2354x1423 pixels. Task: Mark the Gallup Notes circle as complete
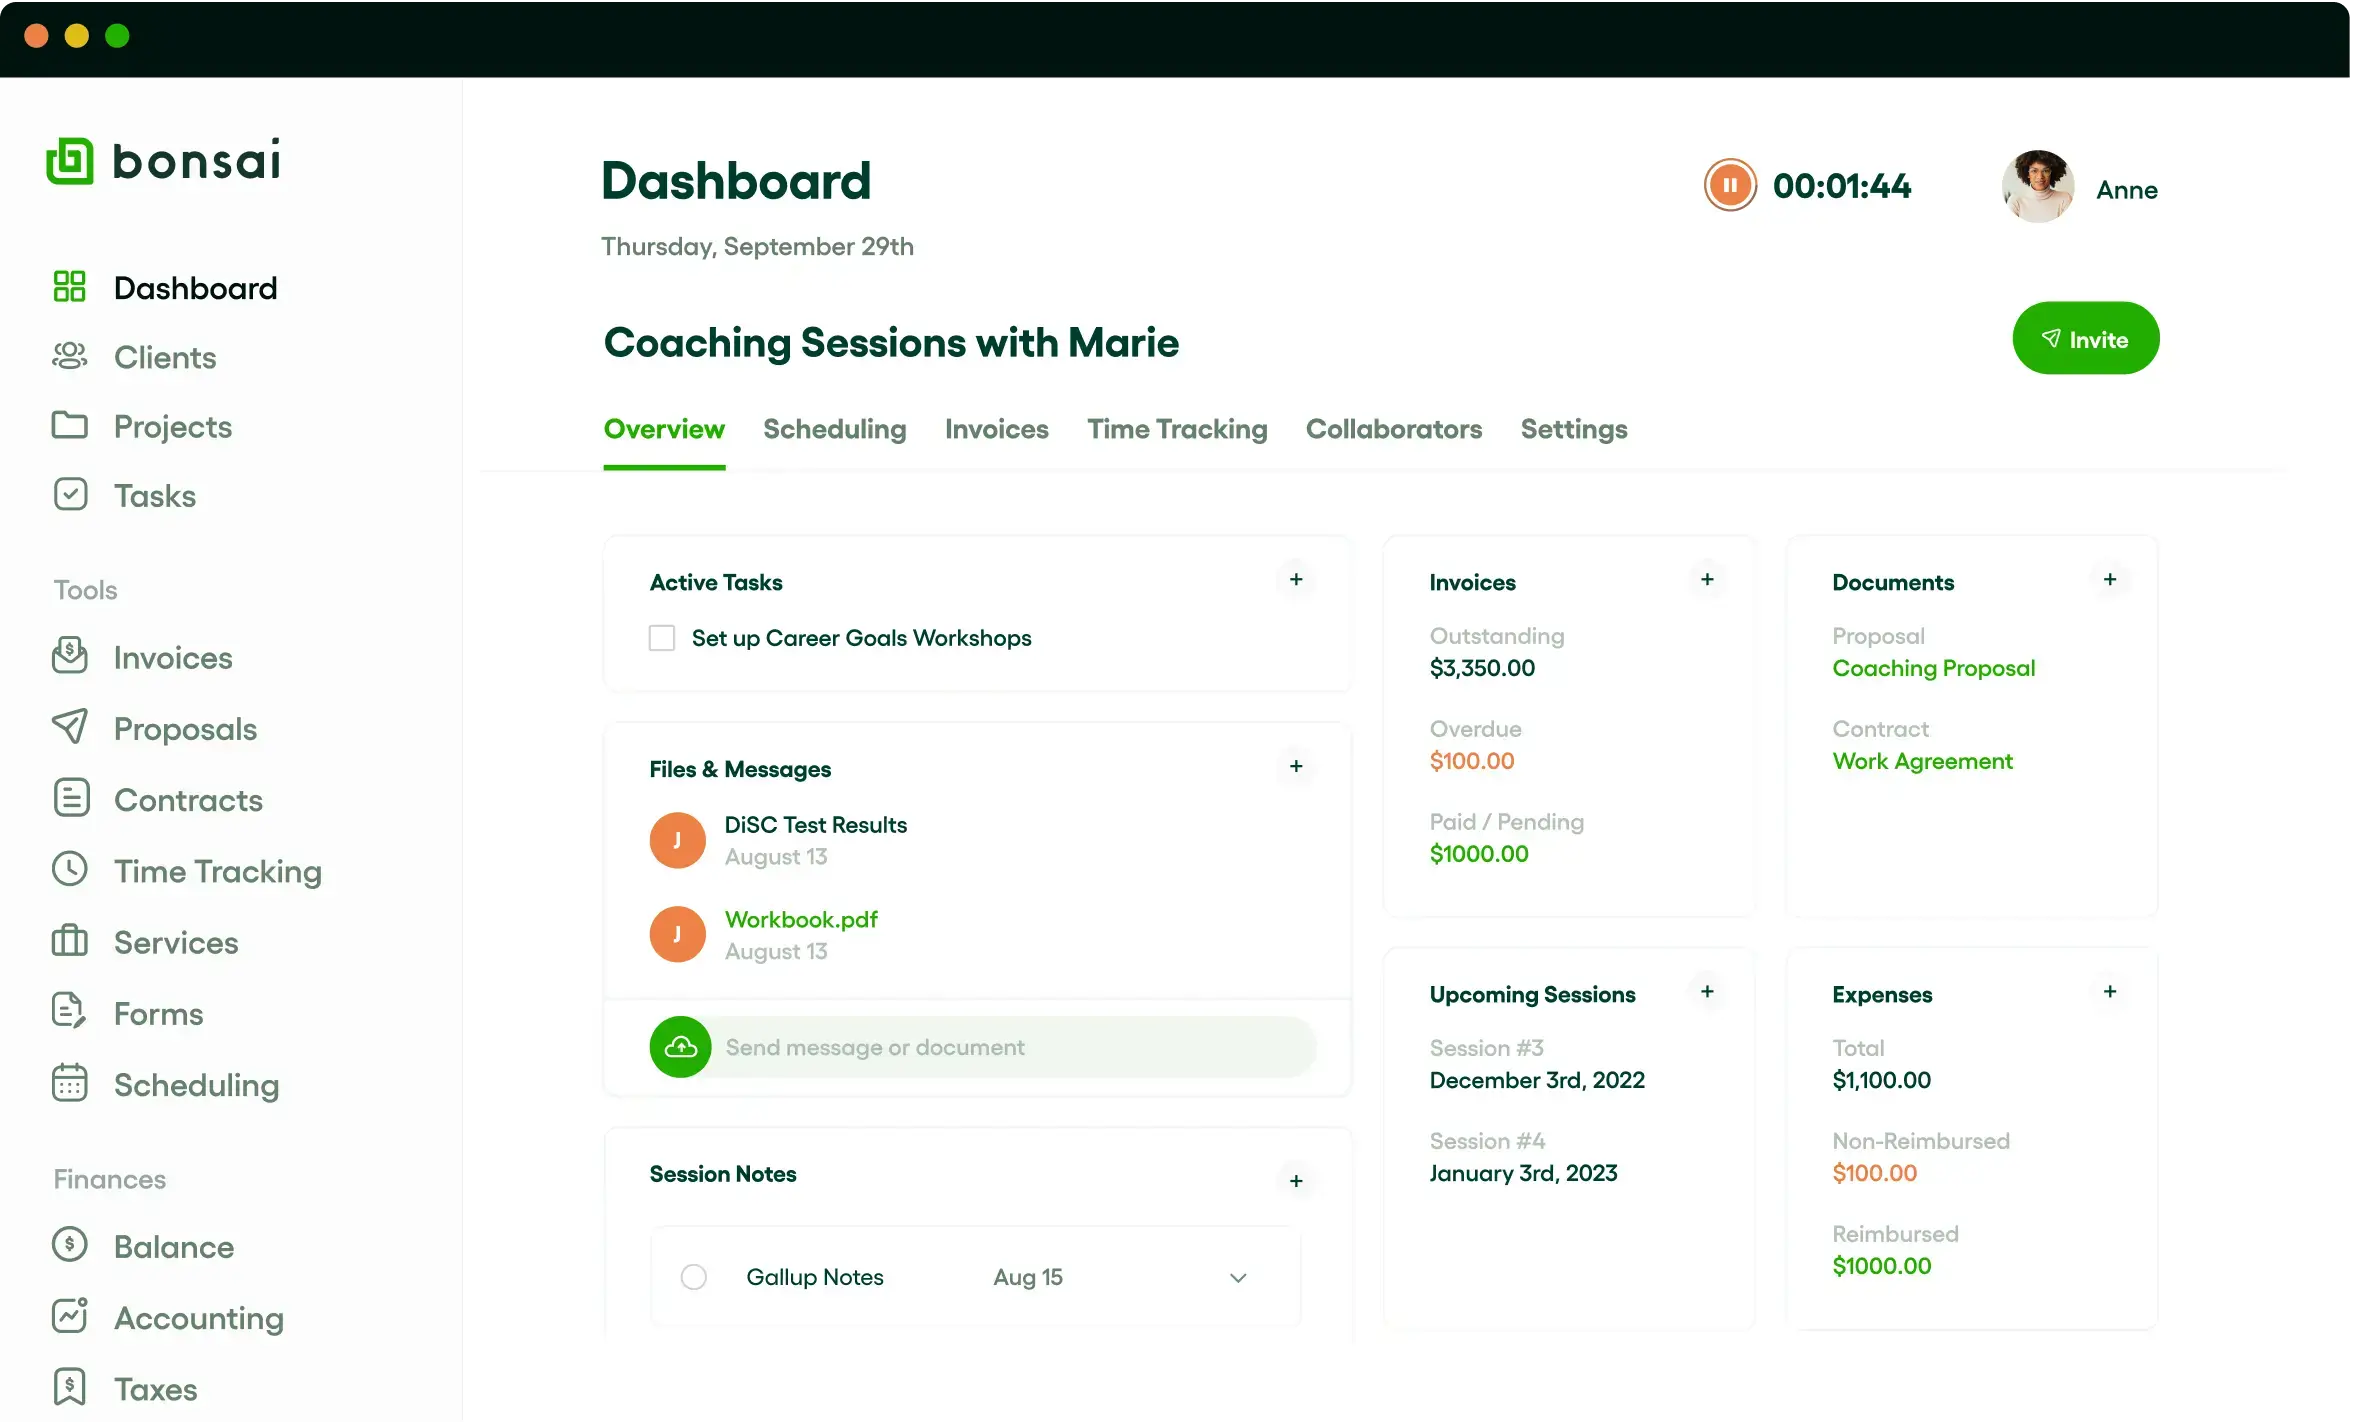[x=694, y=1277]
